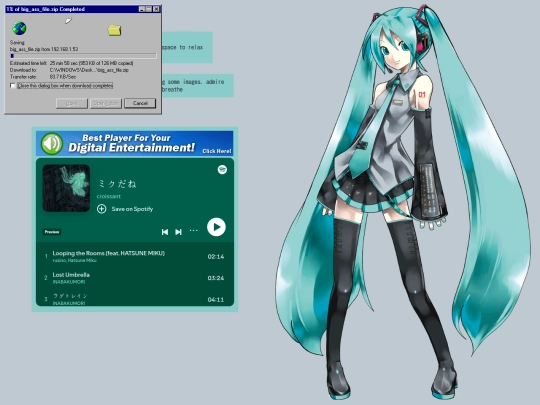Click the yellow folder icon in download dialog
Screen dimensions: 540x405
114,30
